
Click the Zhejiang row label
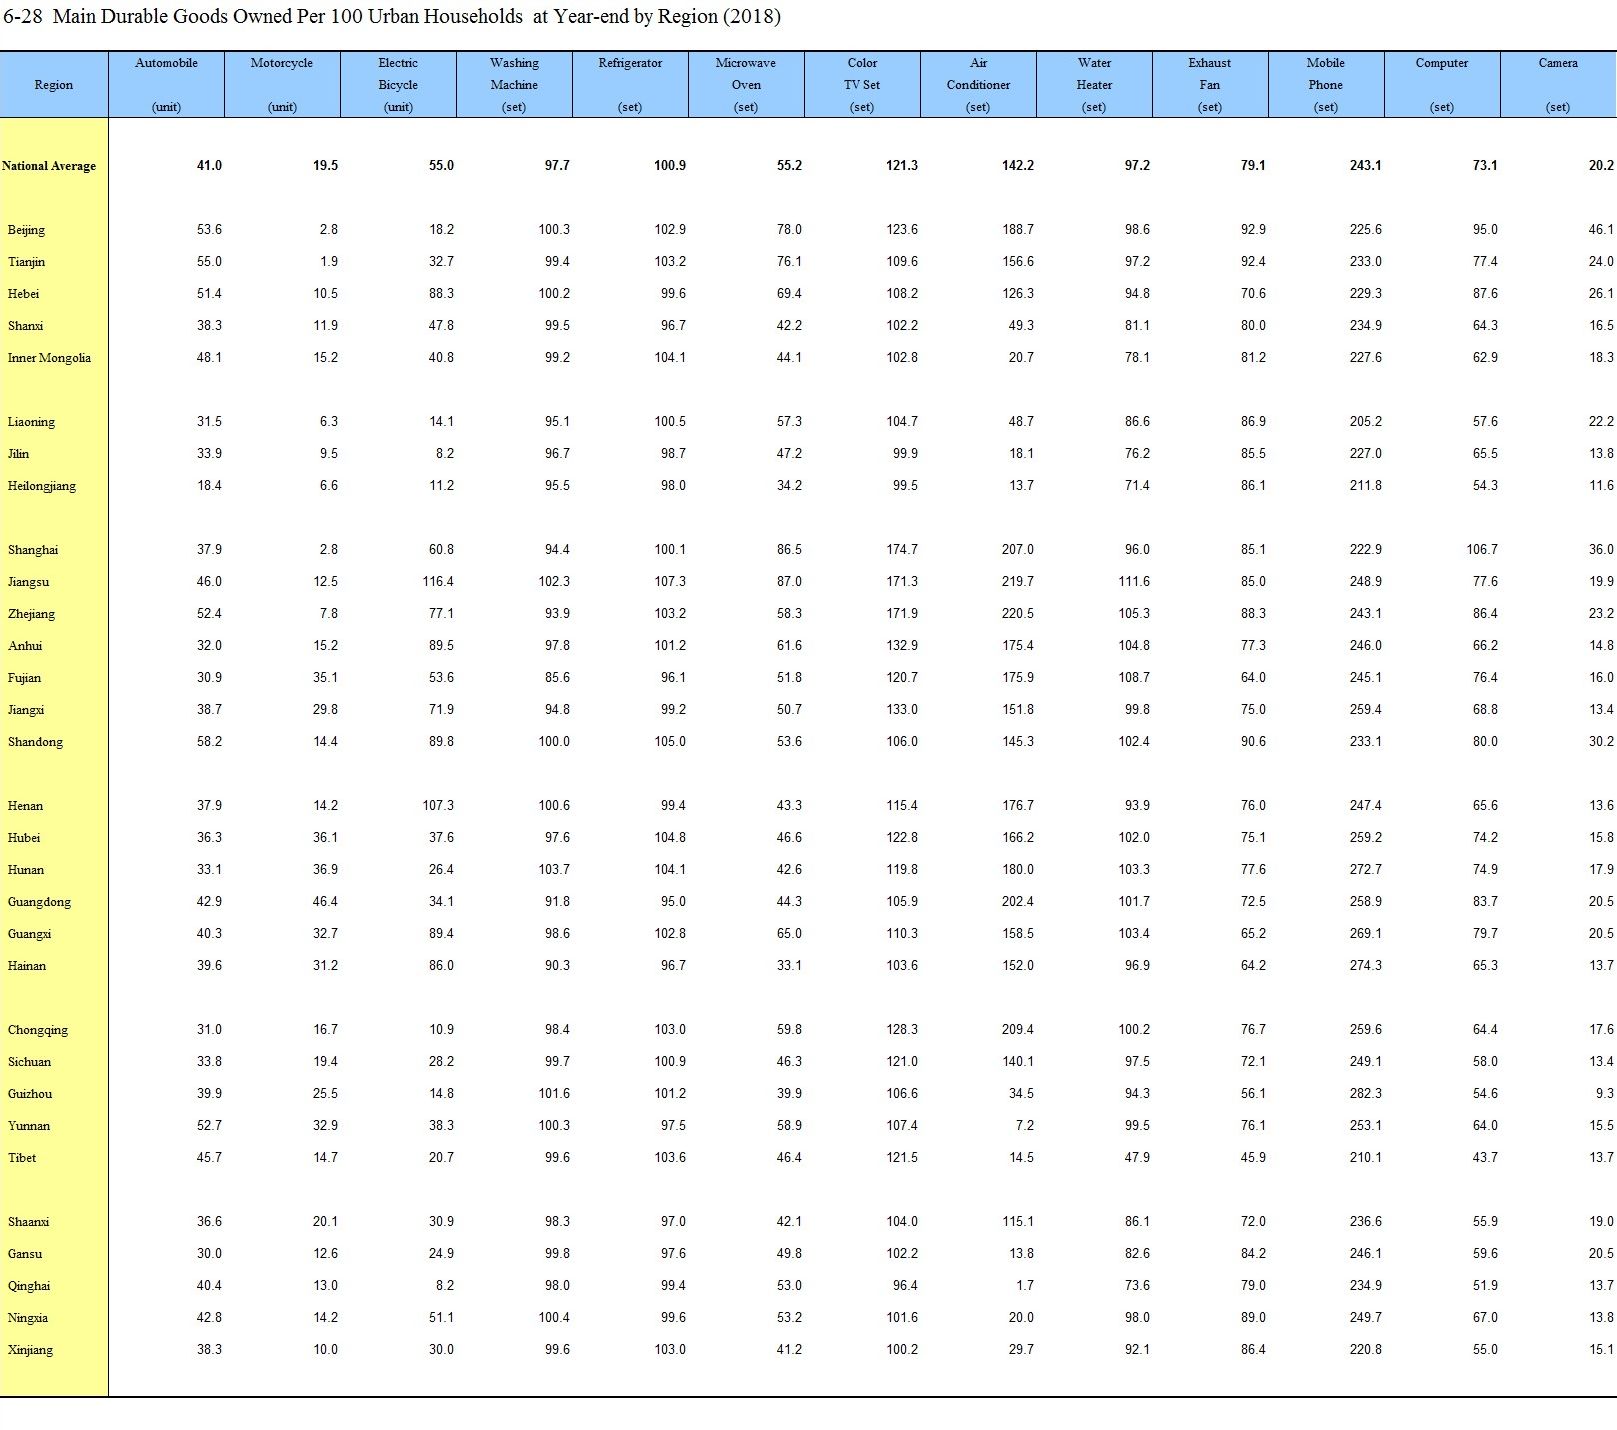(x=31, y=614)
